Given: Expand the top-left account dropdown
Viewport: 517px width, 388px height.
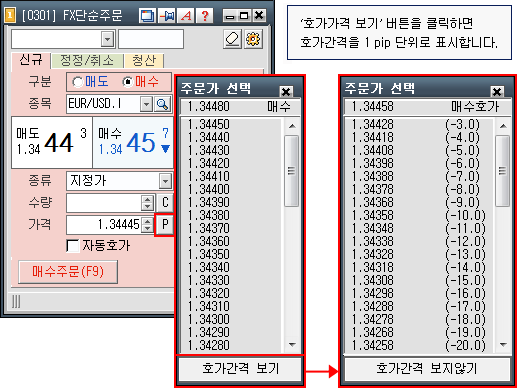Looking at the screenshot, I should (107, 39).
